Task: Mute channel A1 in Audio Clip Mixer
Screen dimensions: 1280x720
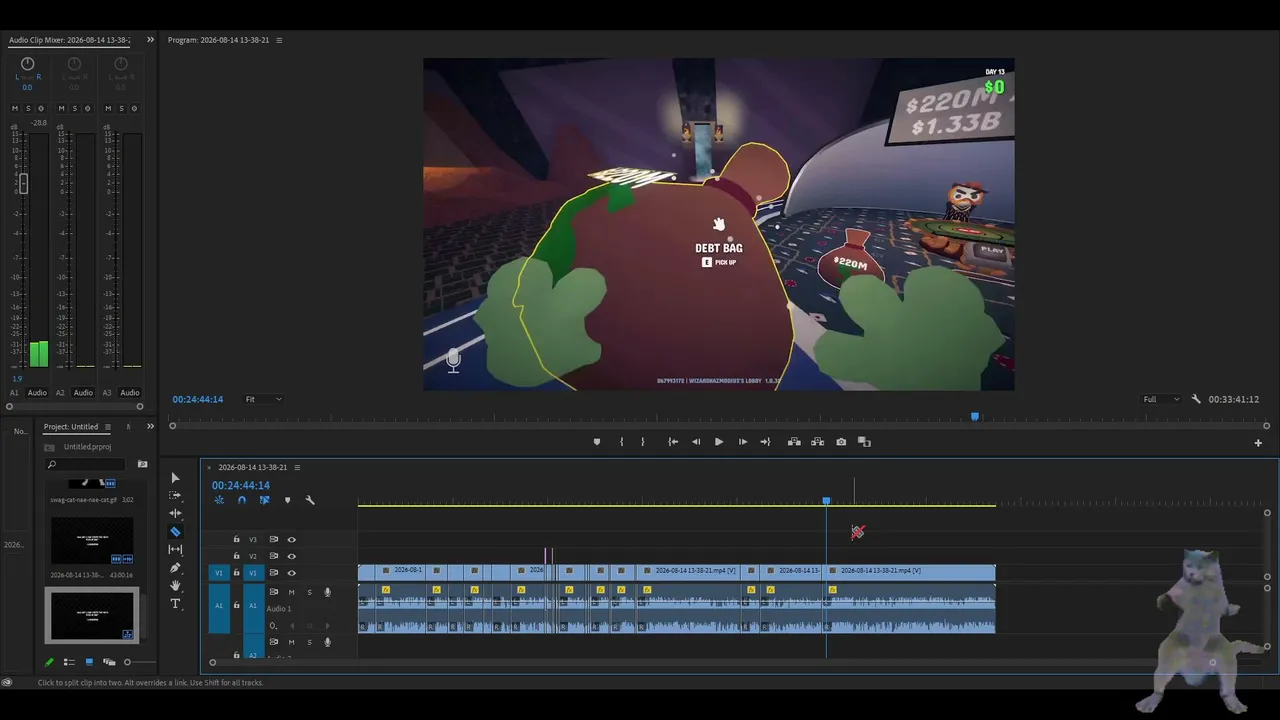Action: (15, 108)
